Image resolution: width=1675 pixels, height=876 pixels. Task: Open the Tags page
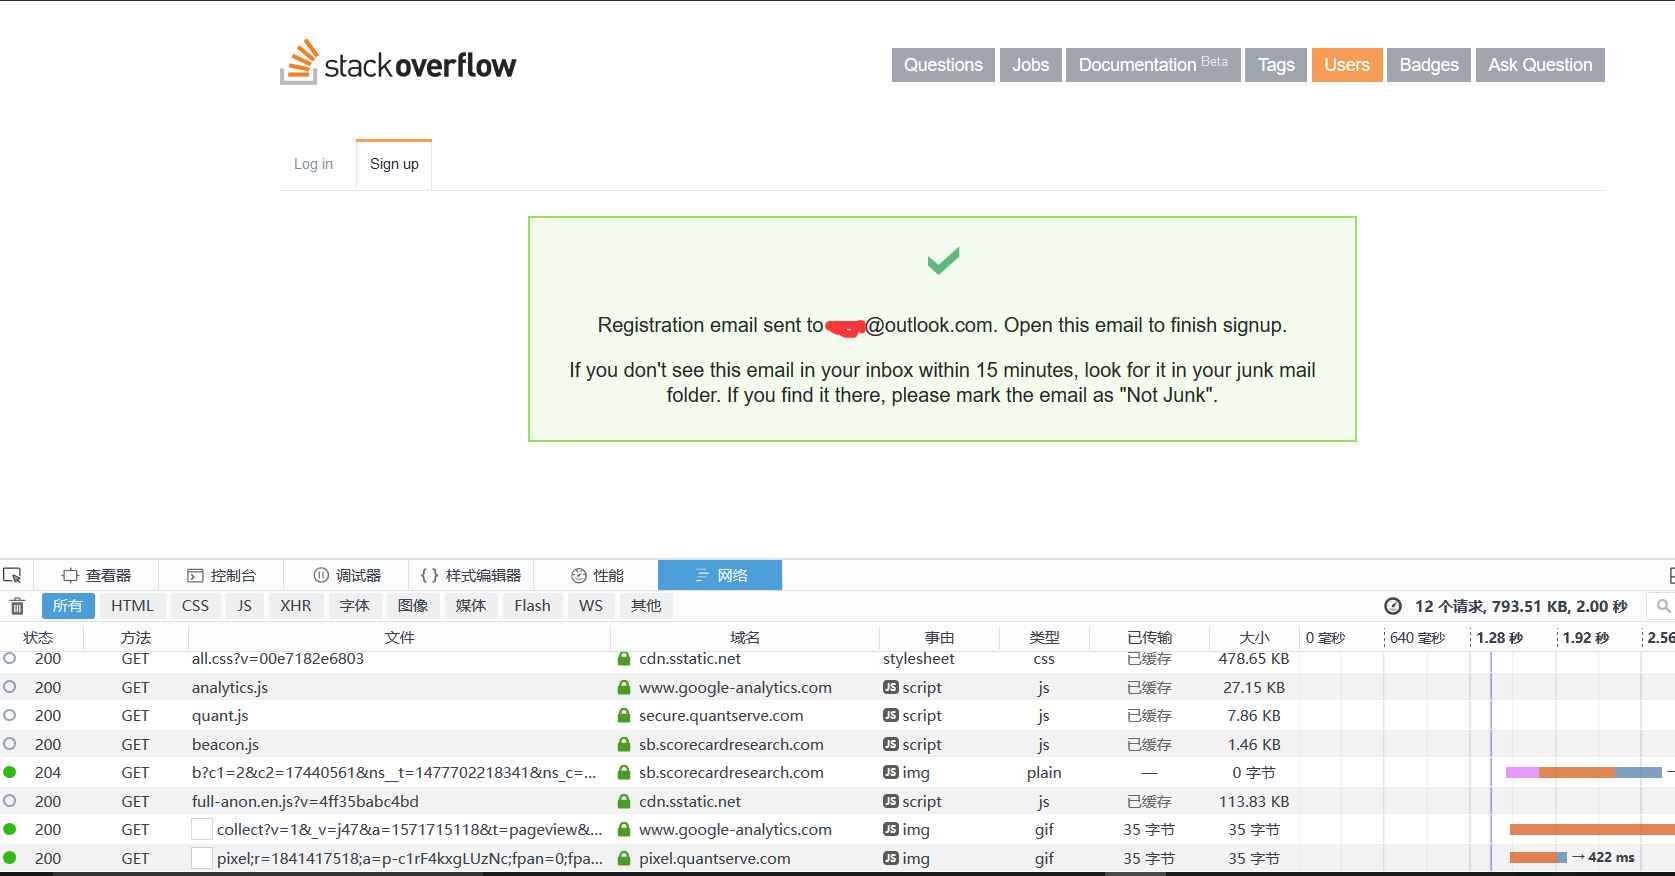(1276, 65)
